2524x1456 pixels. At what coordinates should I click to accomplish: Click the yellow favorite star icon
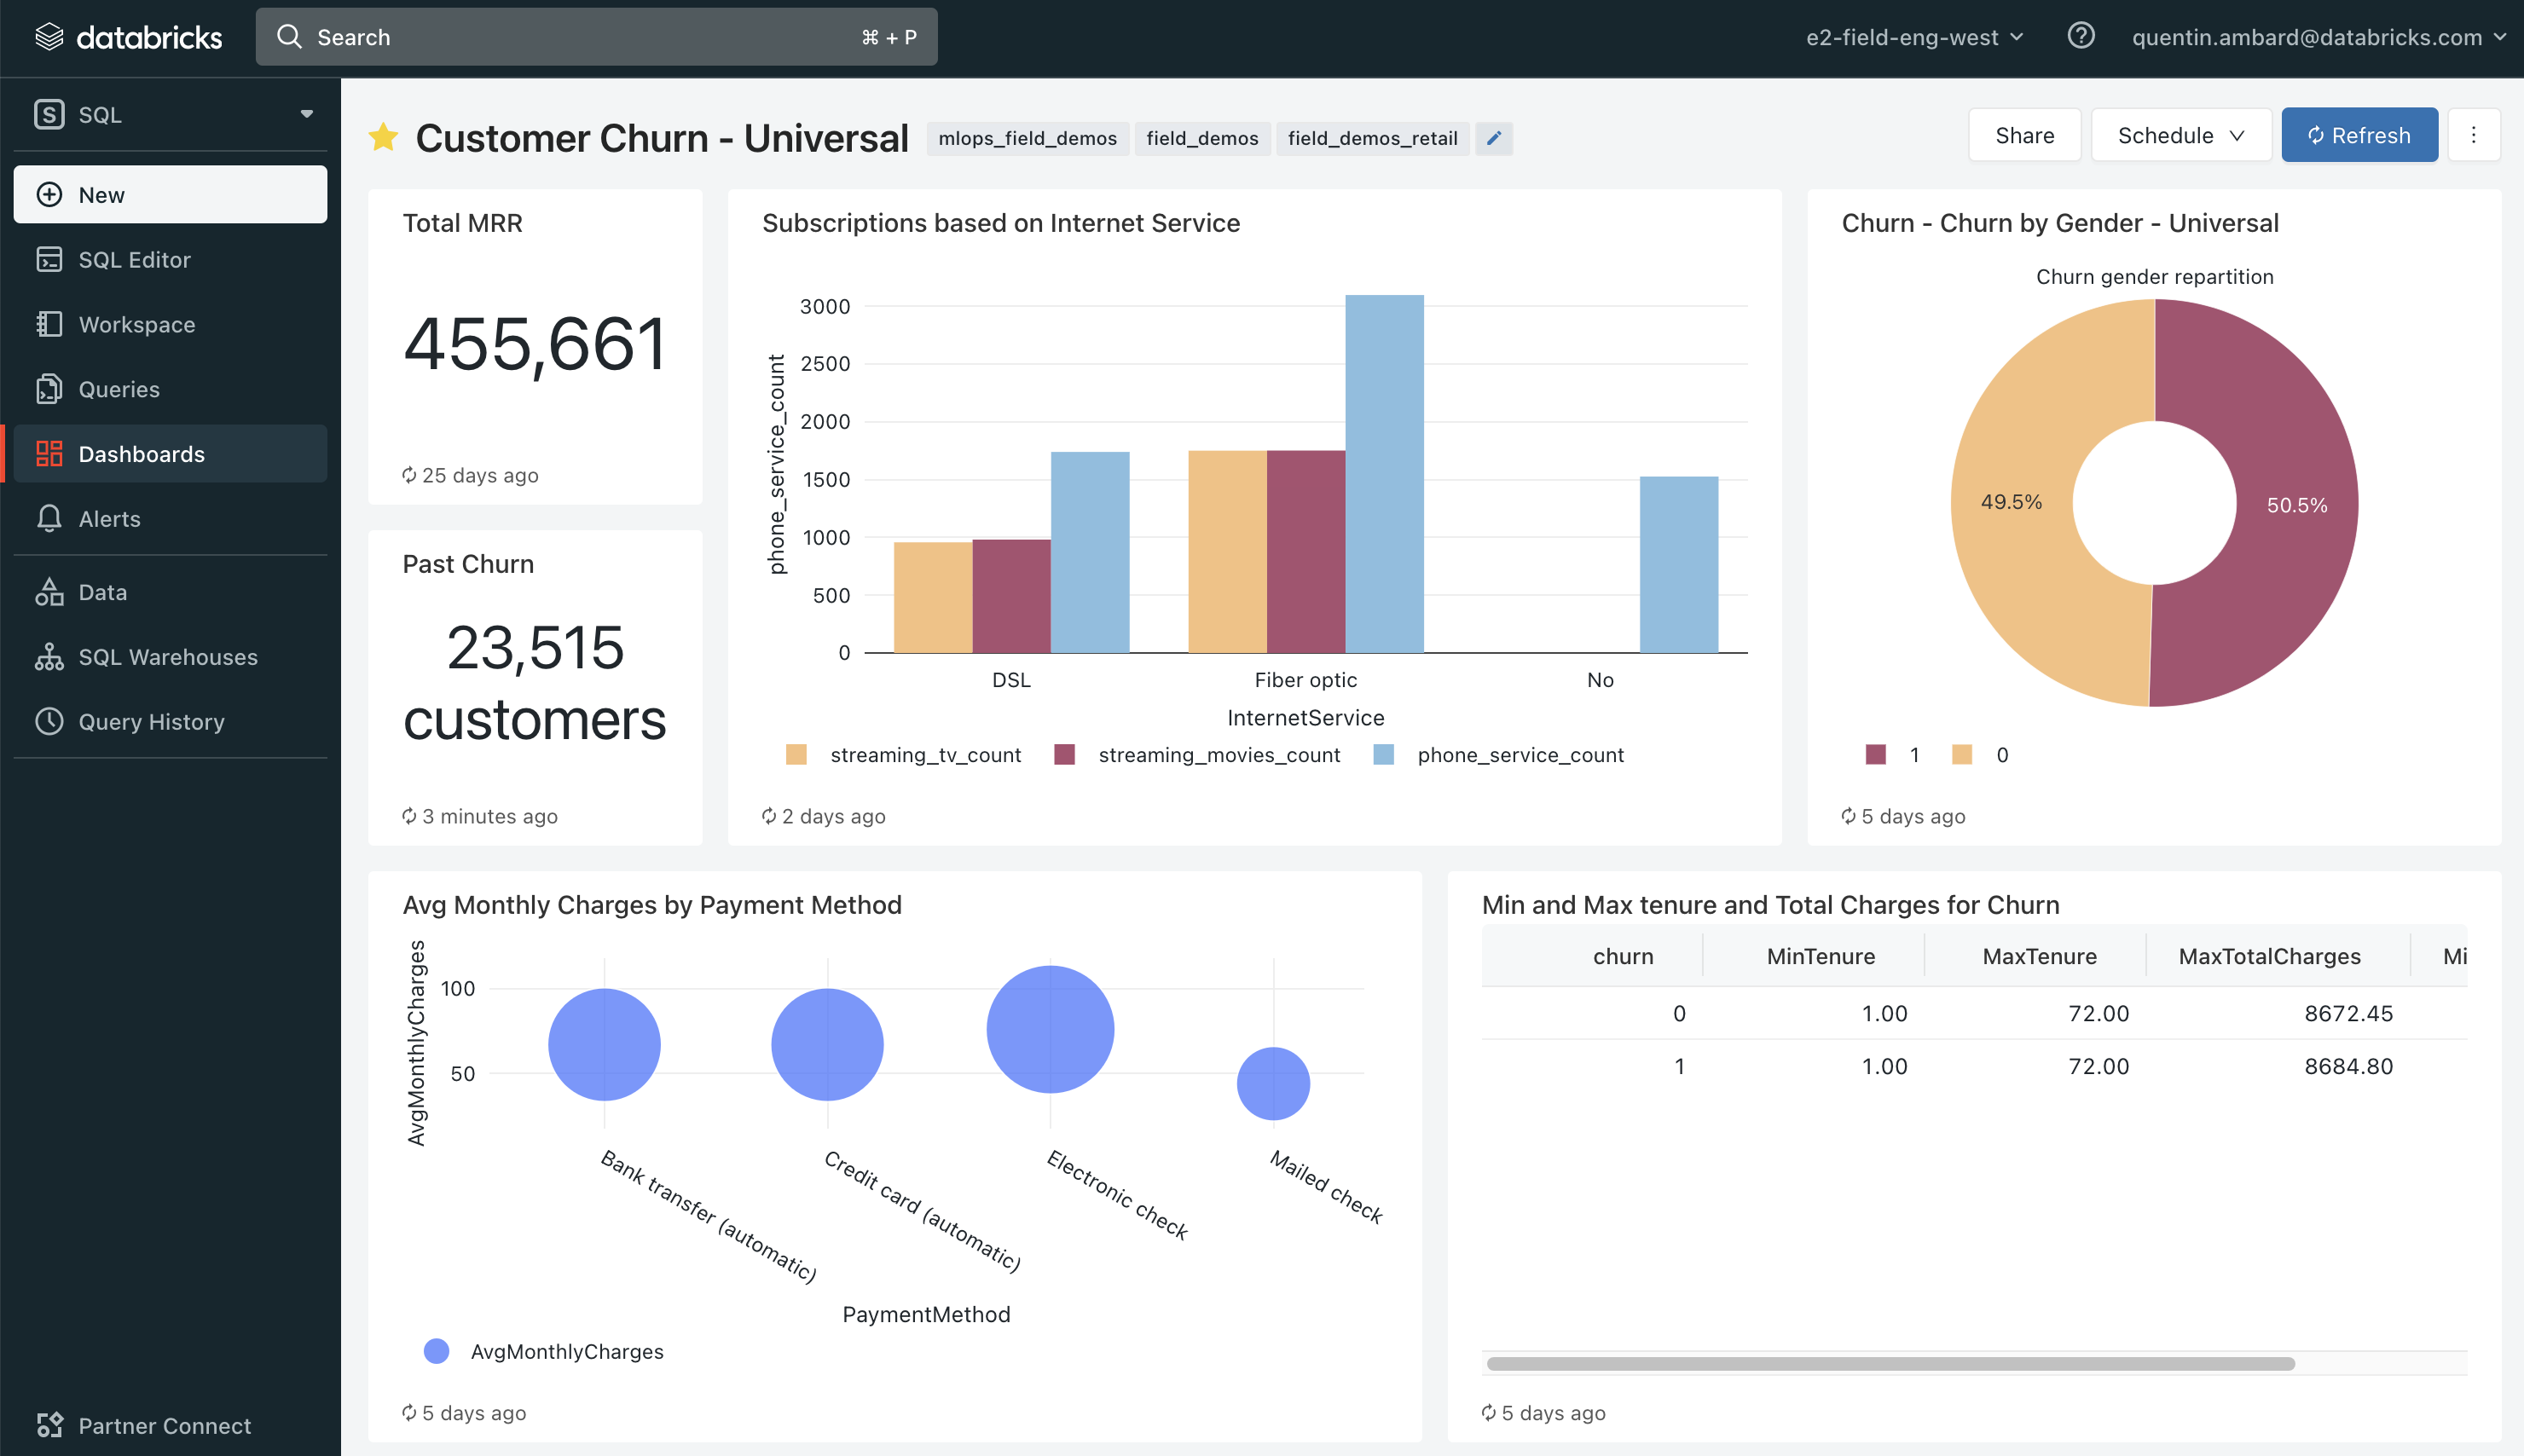[383, 138]
